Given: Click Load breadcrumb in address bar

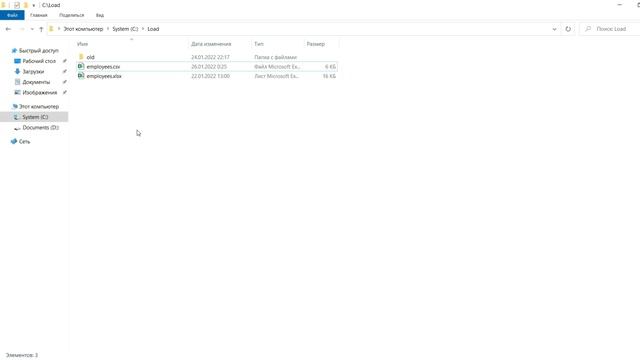Looking at the screenshot, I should coord(153,29).
